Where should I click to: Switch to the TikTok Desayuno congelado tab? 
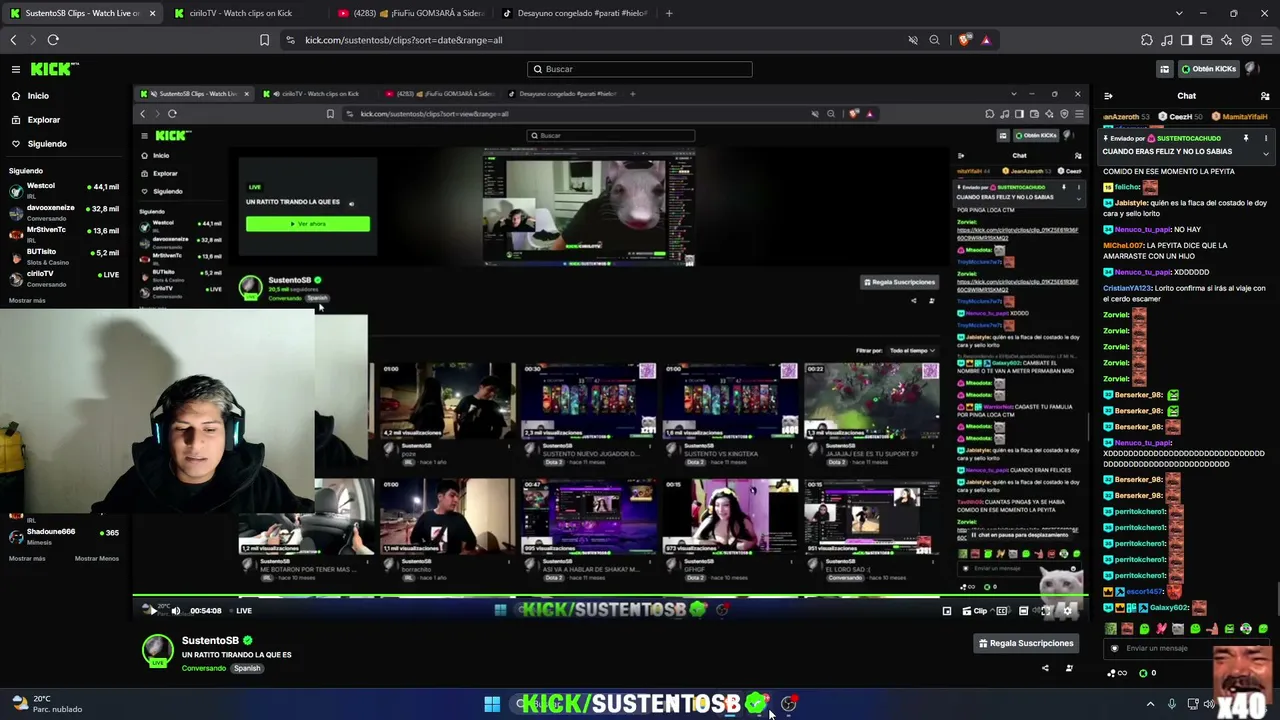tap(575, 13)
